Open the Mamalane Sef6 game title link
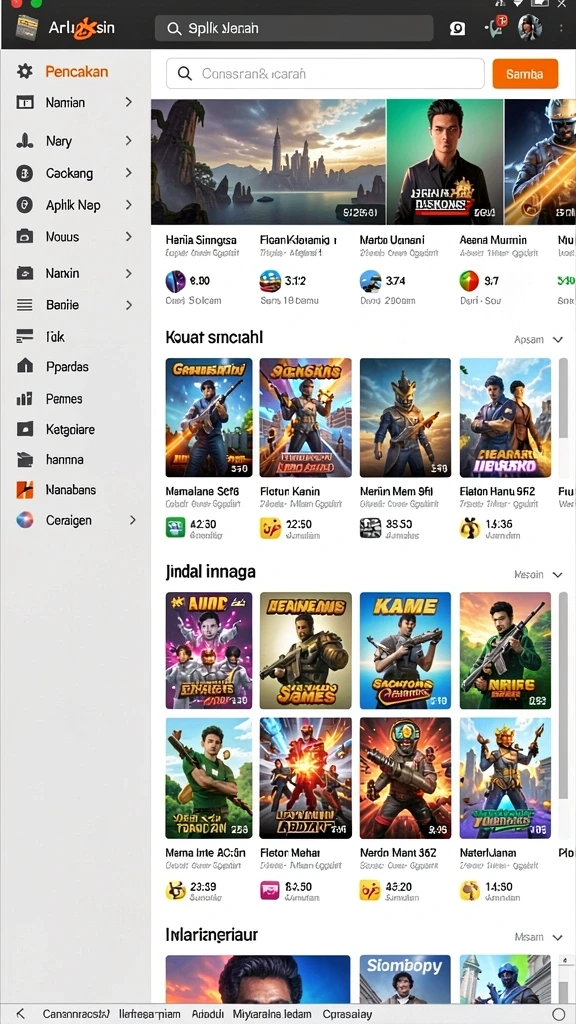The width and height of the screenshot is (576, 1024). point(202,490)
